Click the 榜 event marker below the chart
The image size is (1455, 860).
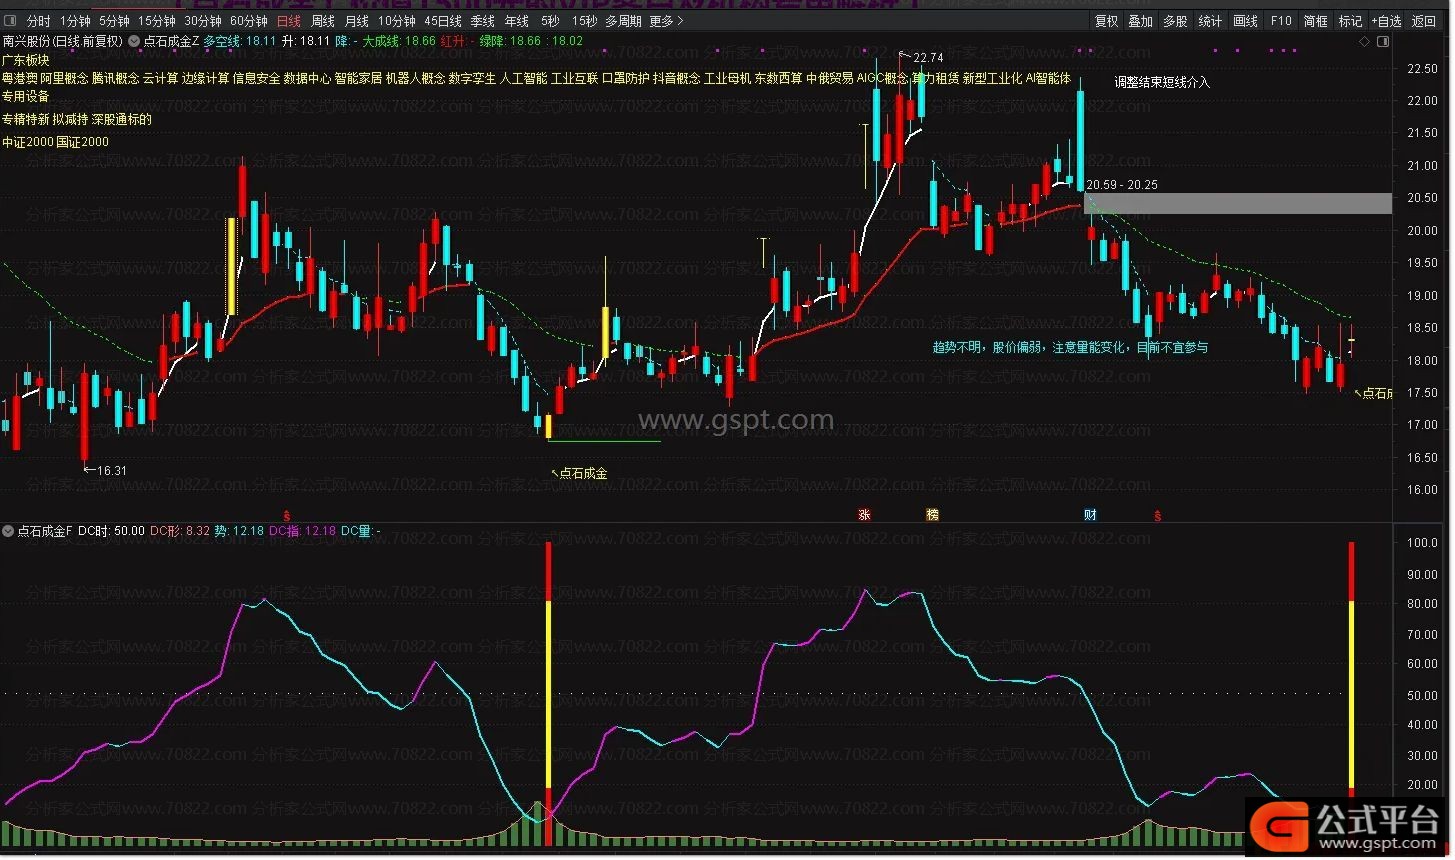[x=932, y=515]
